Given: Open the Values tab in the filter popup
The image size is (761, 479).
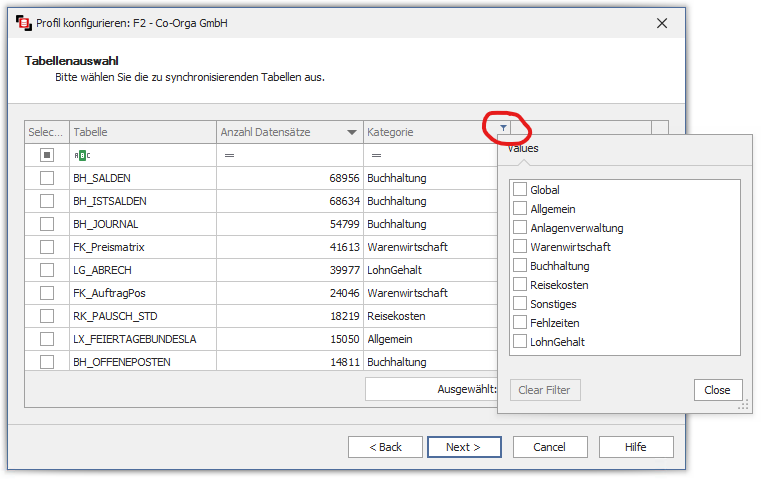Looking at the screenshot, I should pos(523,148).
